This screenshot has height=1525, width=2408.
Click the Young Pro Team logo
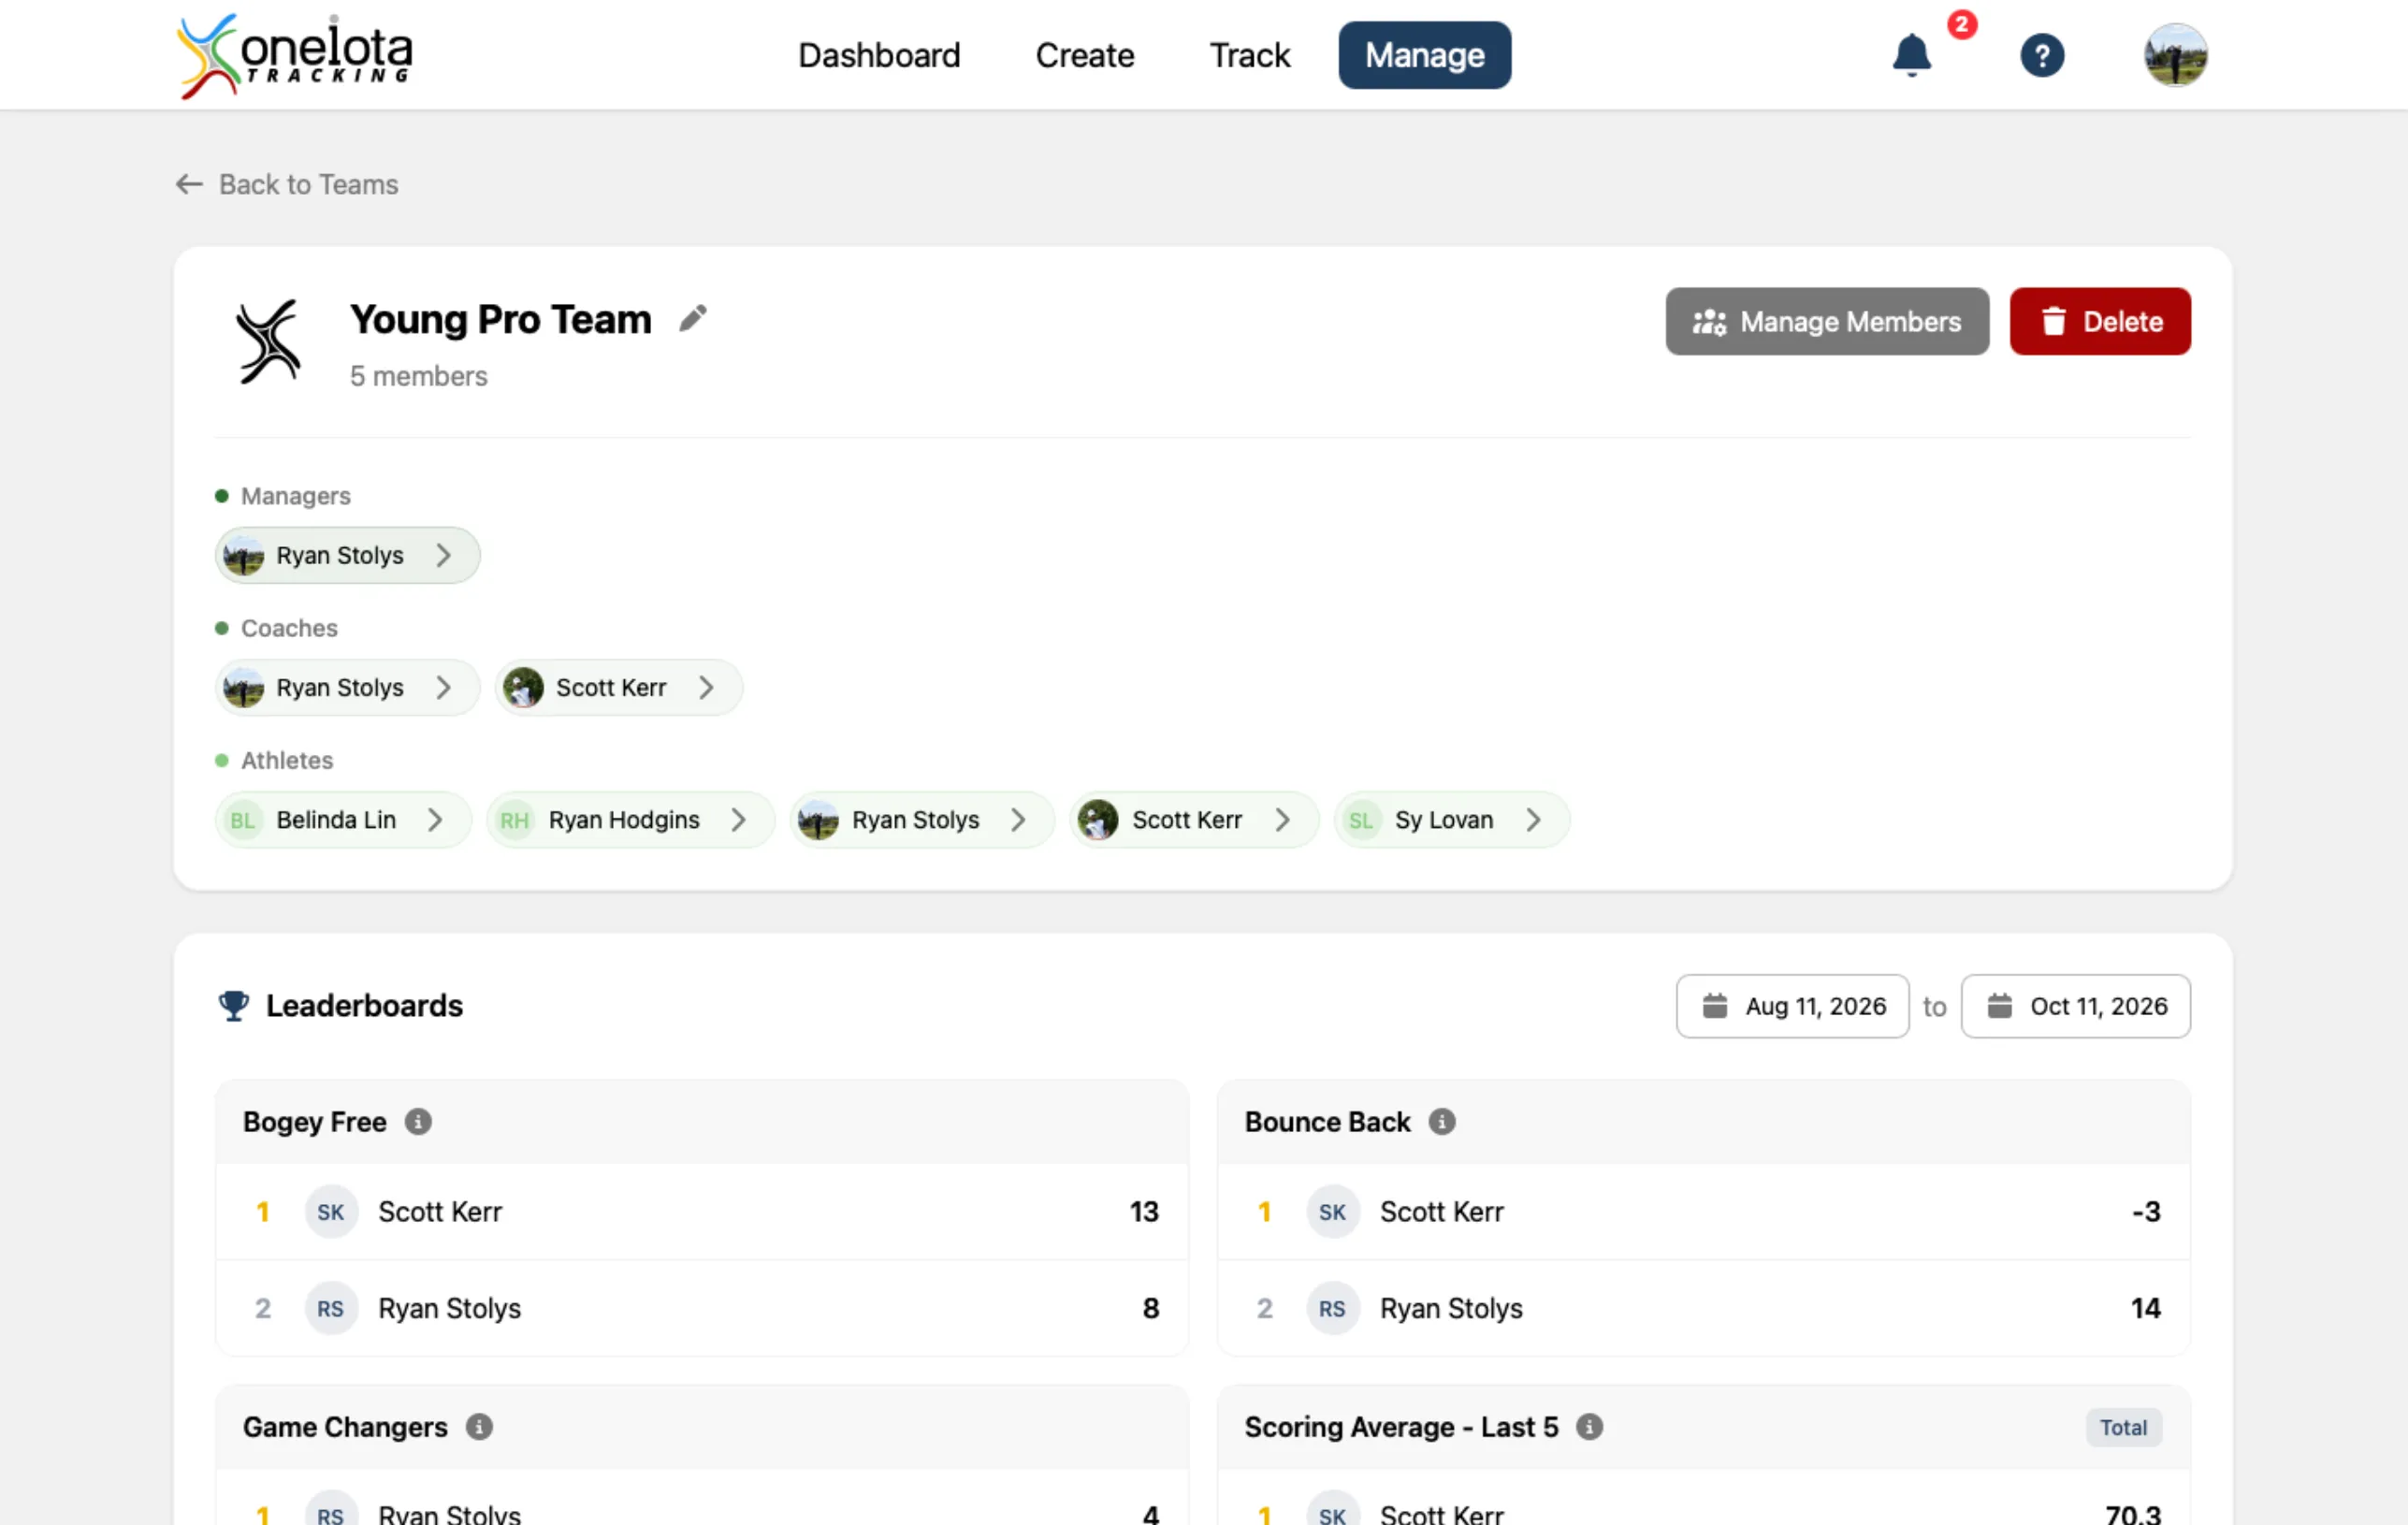coord(268,341)
